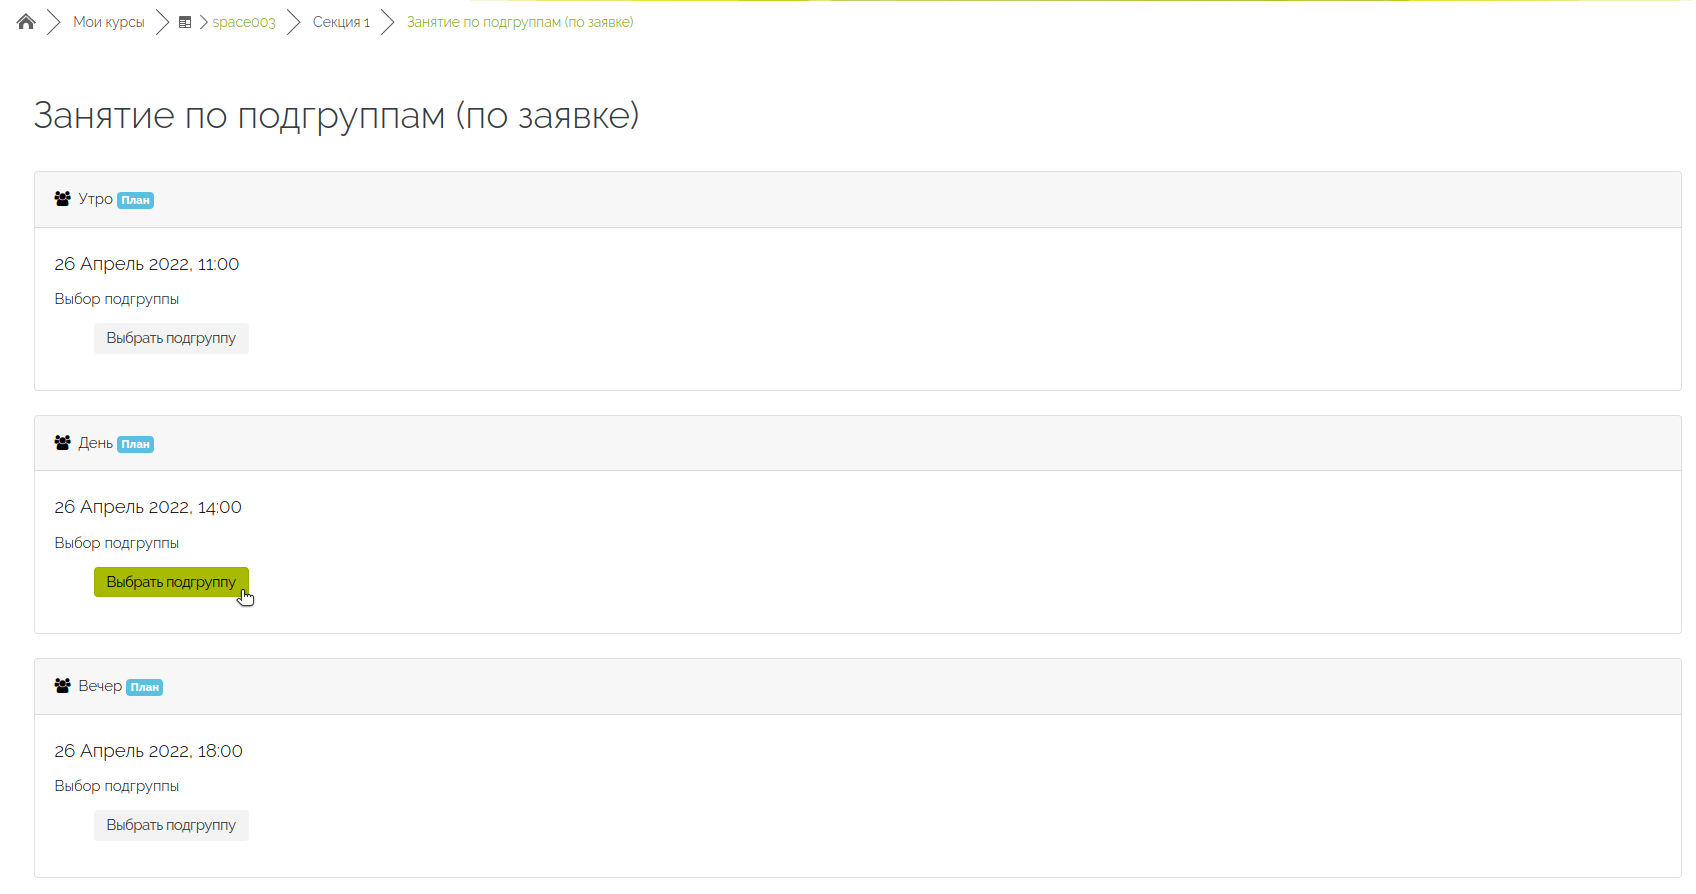The width and height of the screenshot is (1696, 894).
Task: Click the План badge beside День
Action: click(135, 444)
